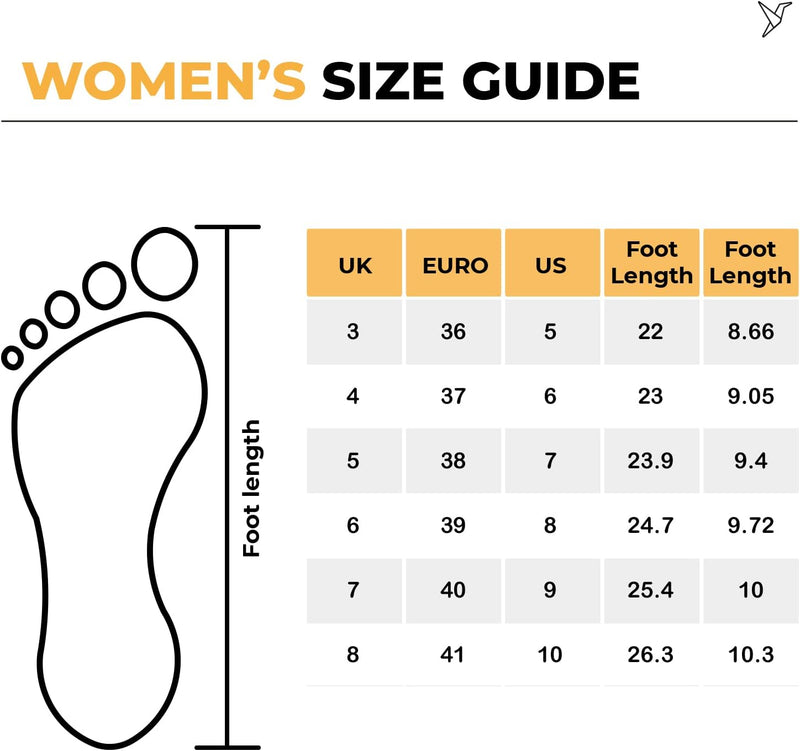The image size is (800, 751).
Task: Select the 9.72 foot length value
Action: point(750,526)
